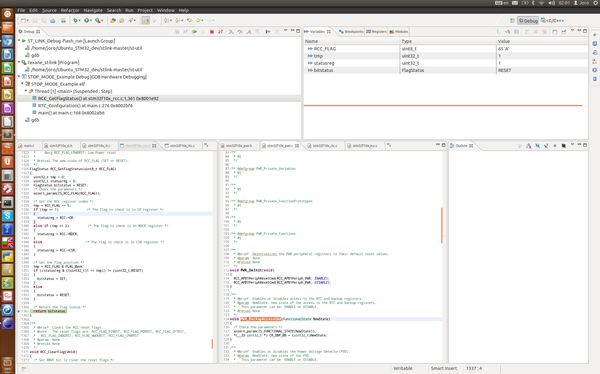
Task: Open the File menu
Action: pyautogui.click(x=21, y=10)
